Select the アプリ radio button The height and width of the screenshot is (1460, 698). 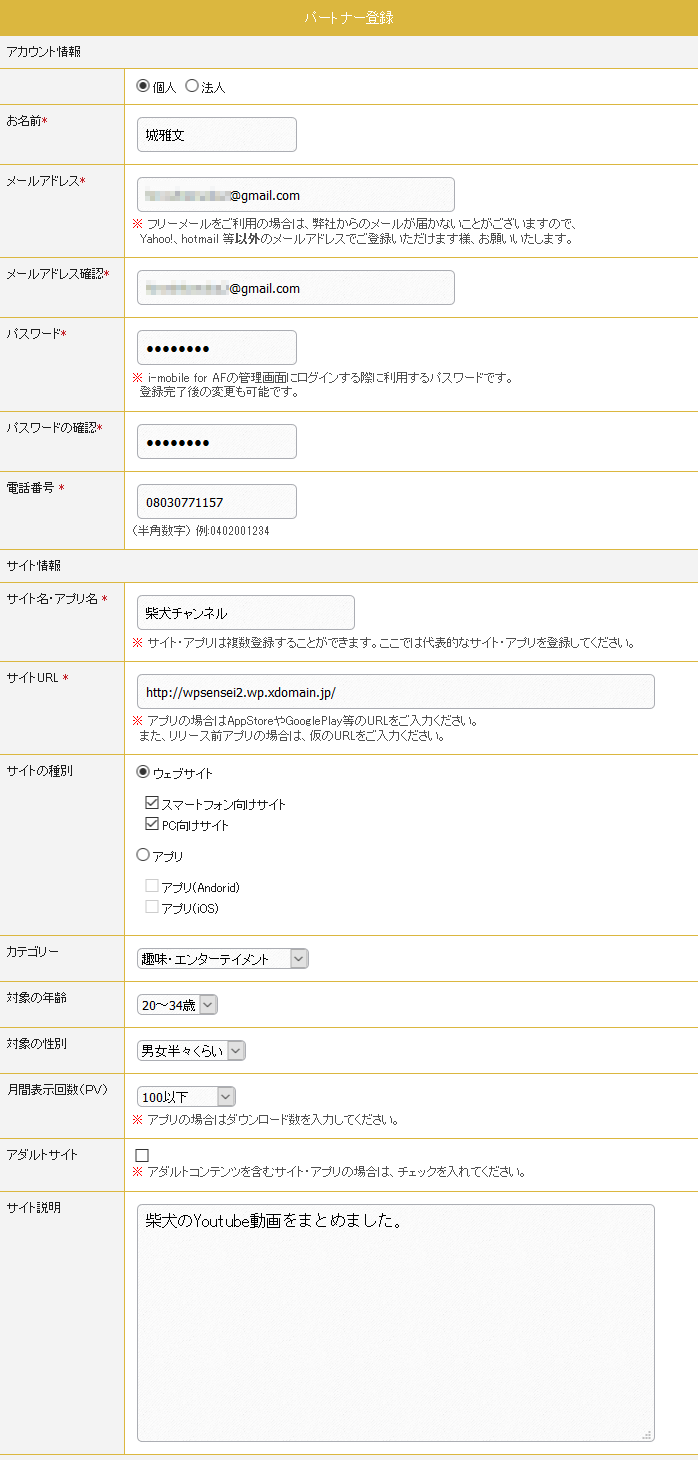pyautogui.click(x=143, y=855)
